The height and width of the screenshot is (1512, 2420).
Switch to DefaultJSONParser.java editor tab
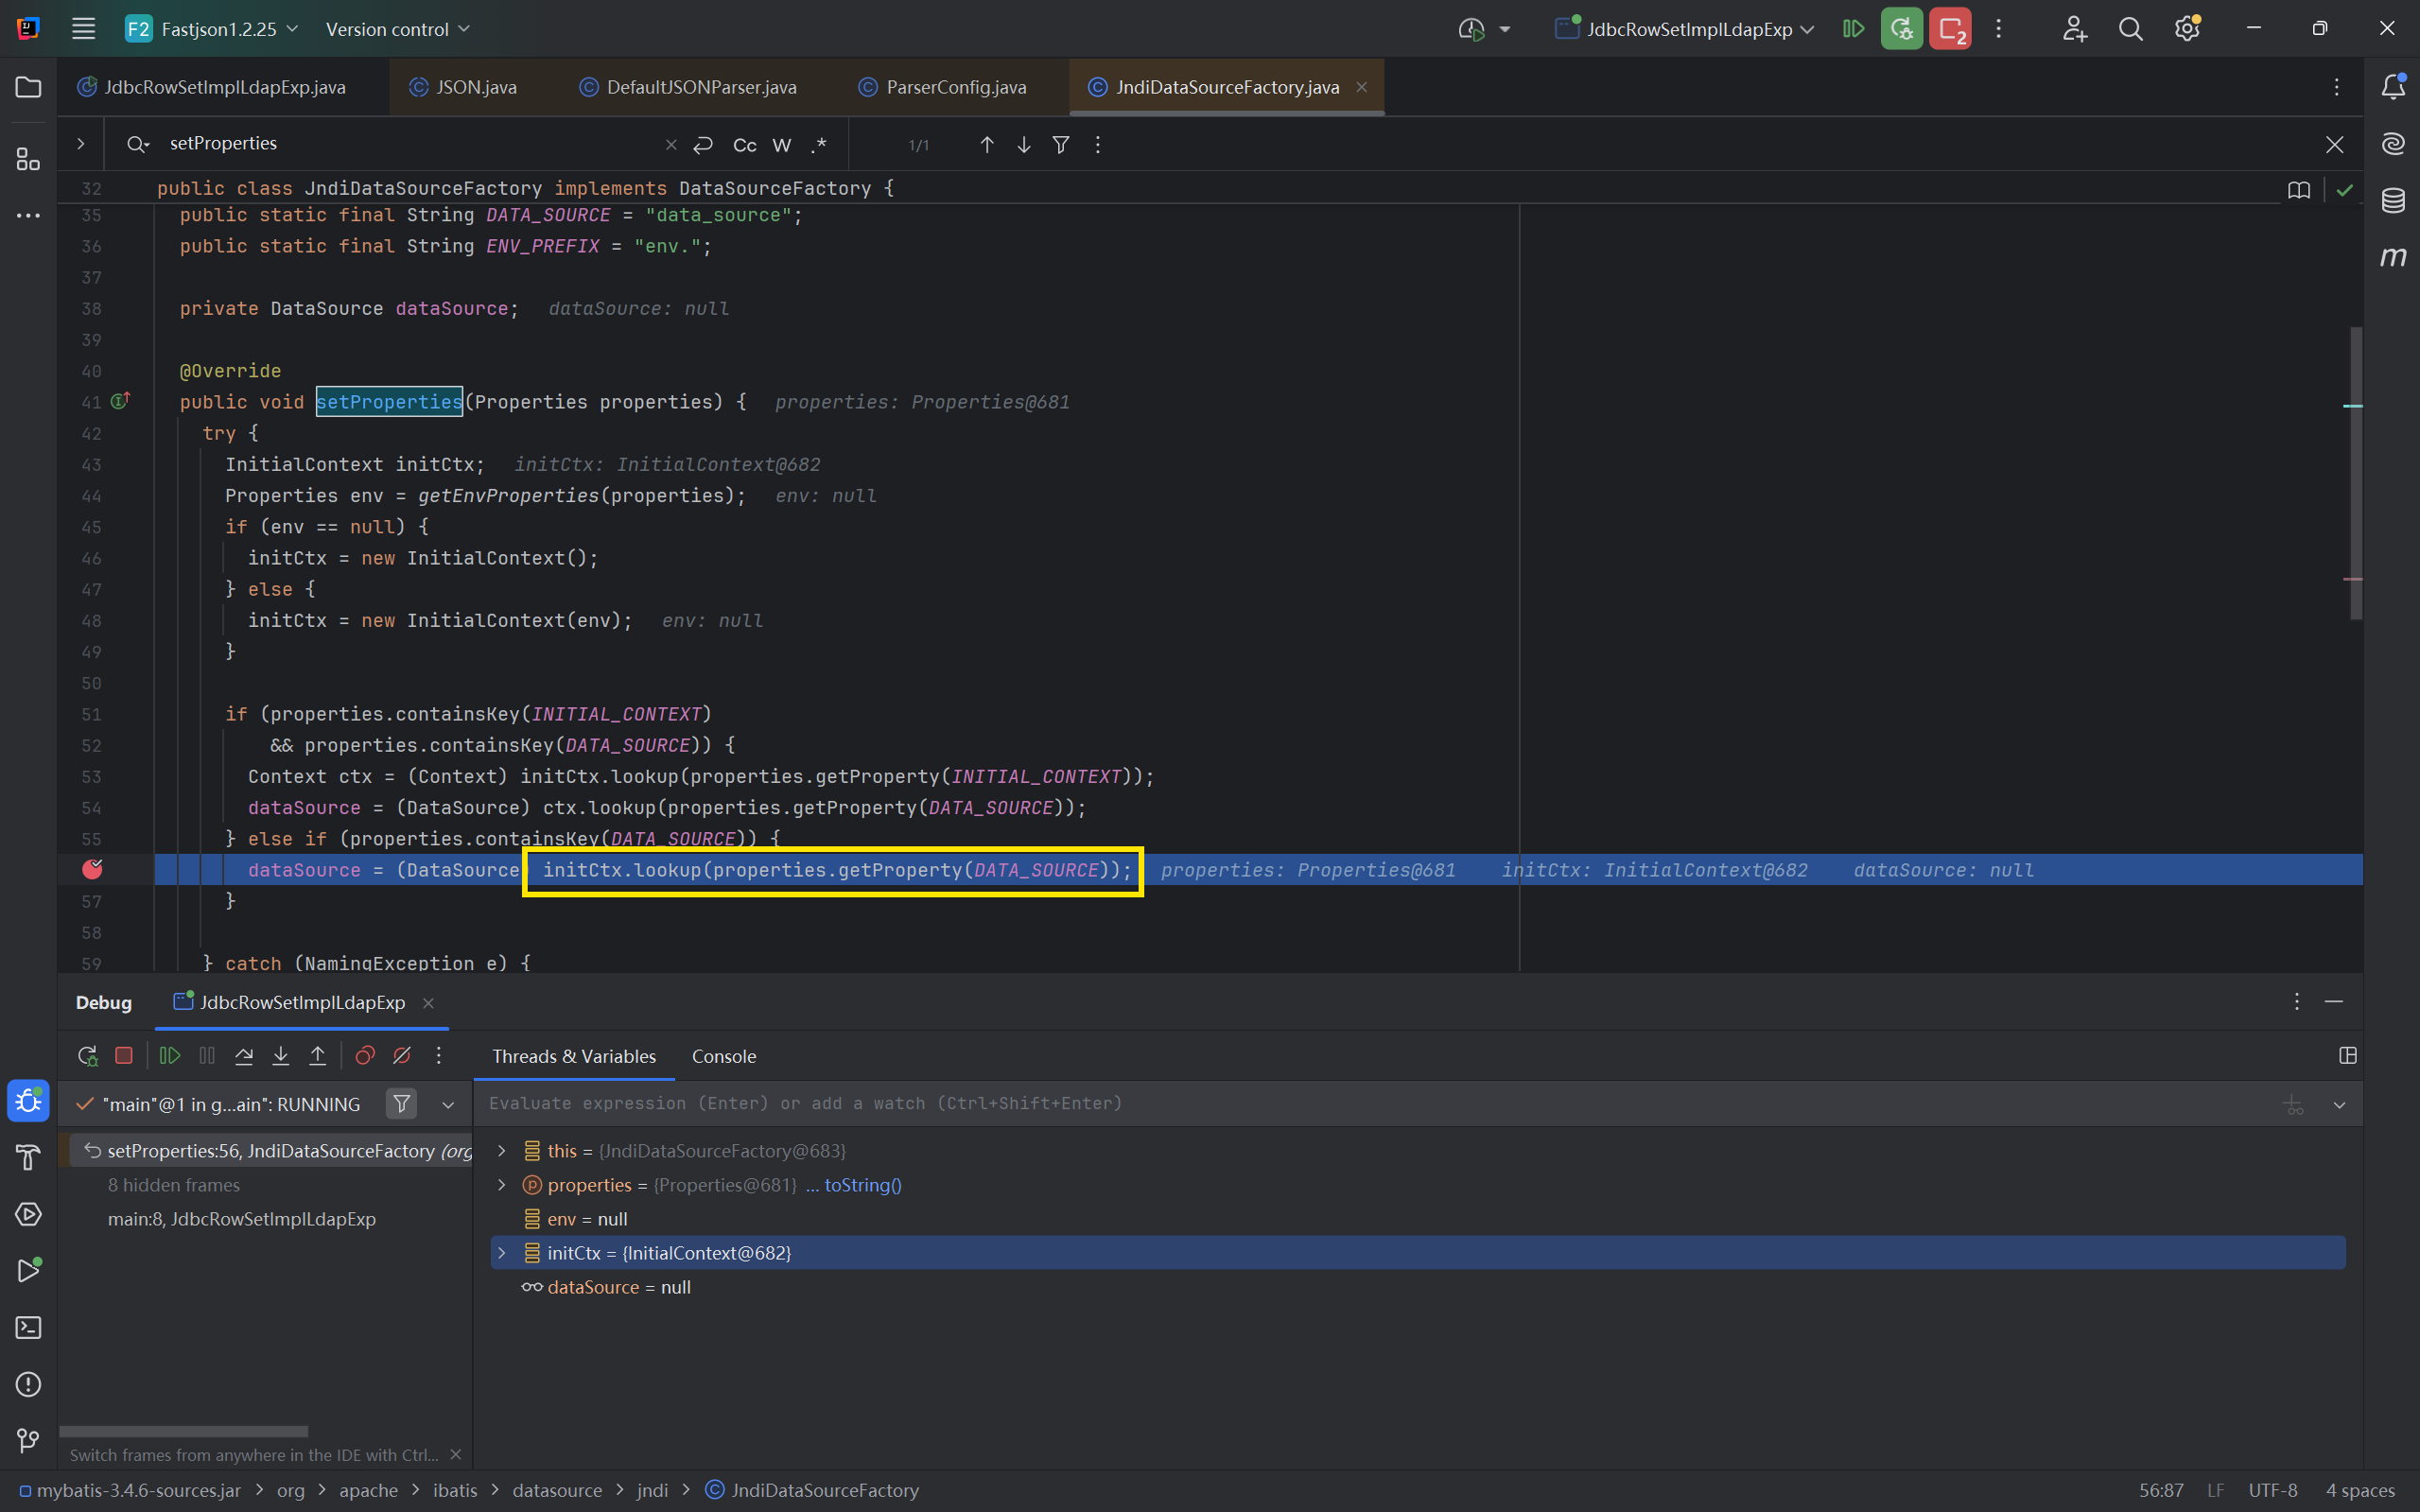point(688,87)
